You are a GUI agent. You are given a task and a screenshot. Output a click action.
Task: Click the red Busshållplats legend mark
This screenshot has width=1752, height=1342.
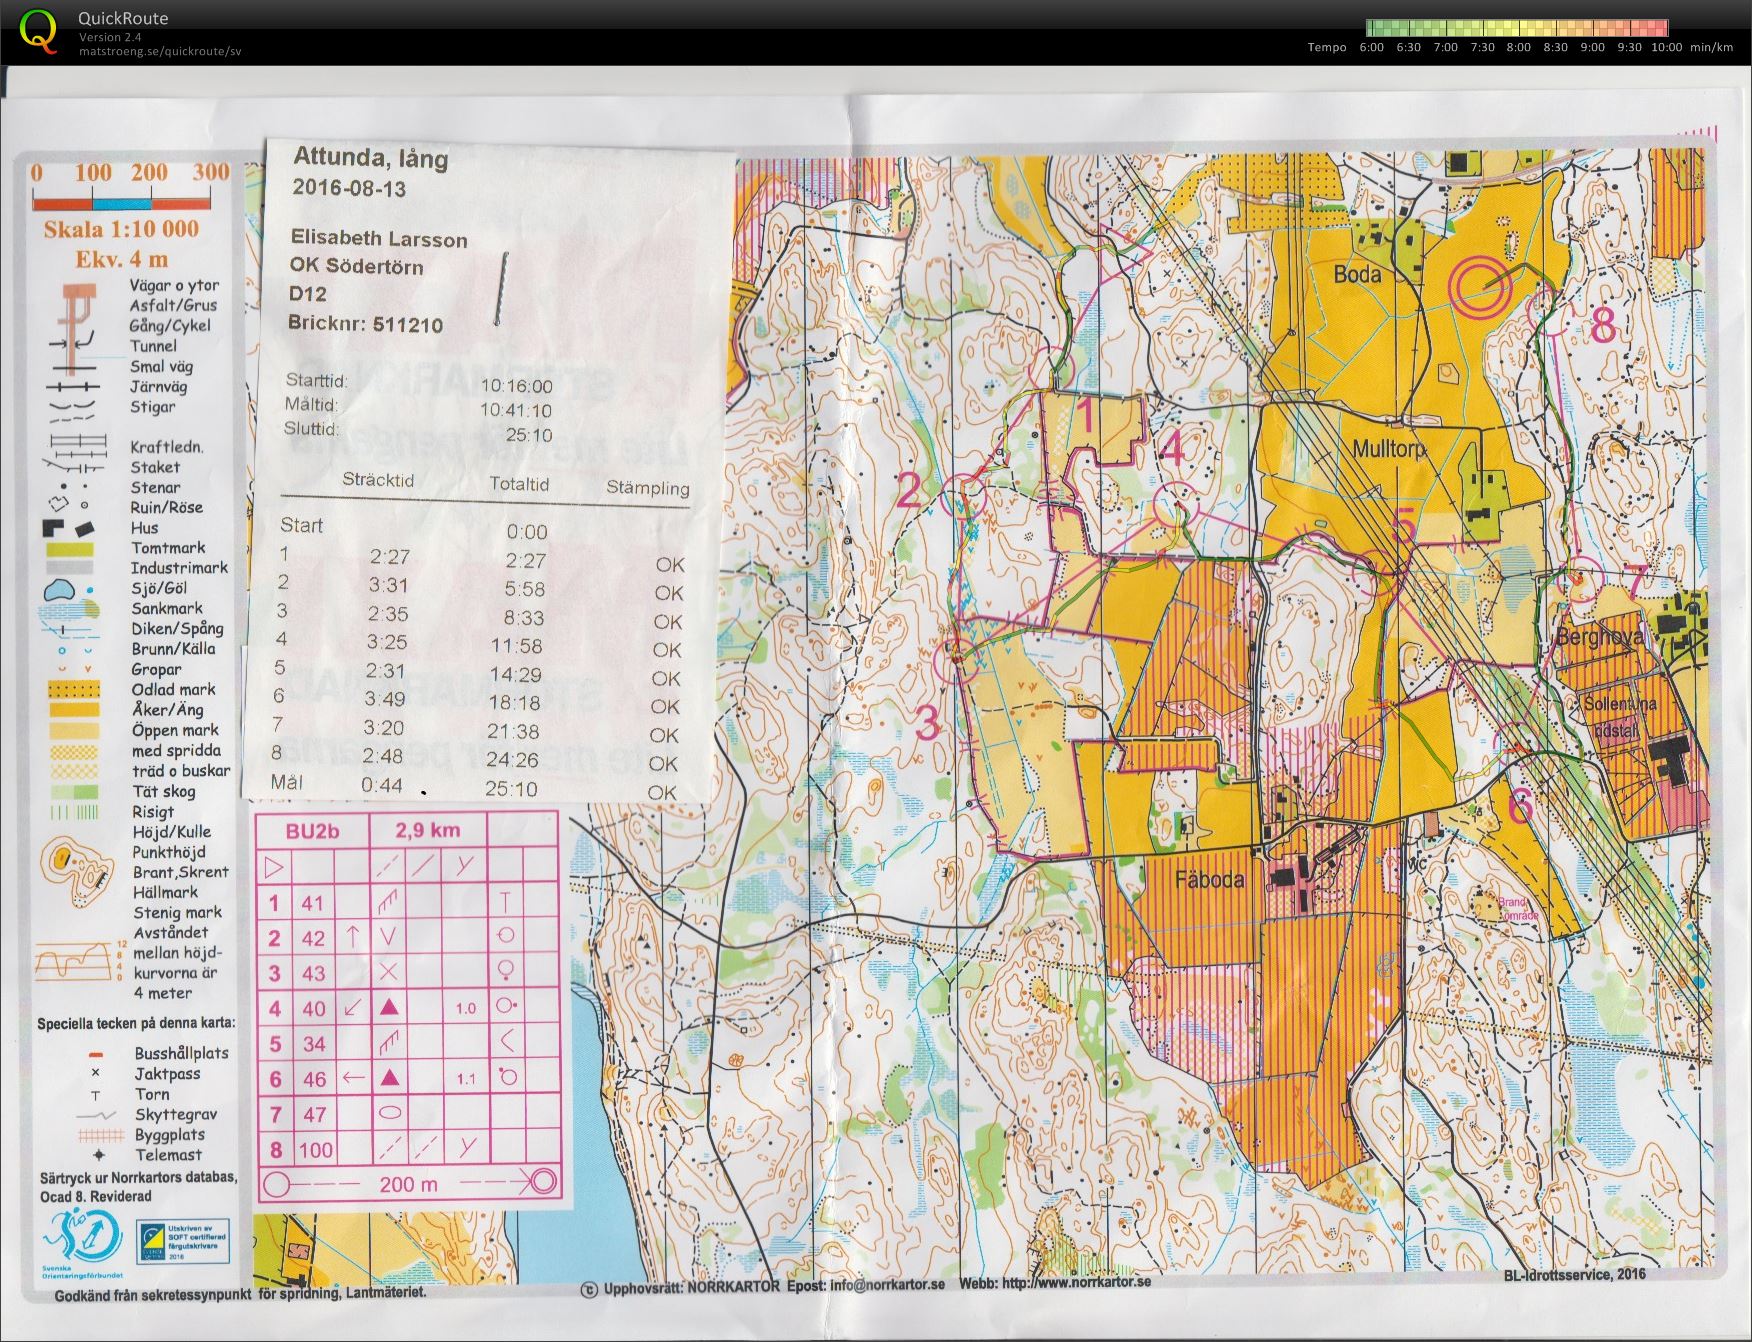click(x=96, y=1055)
